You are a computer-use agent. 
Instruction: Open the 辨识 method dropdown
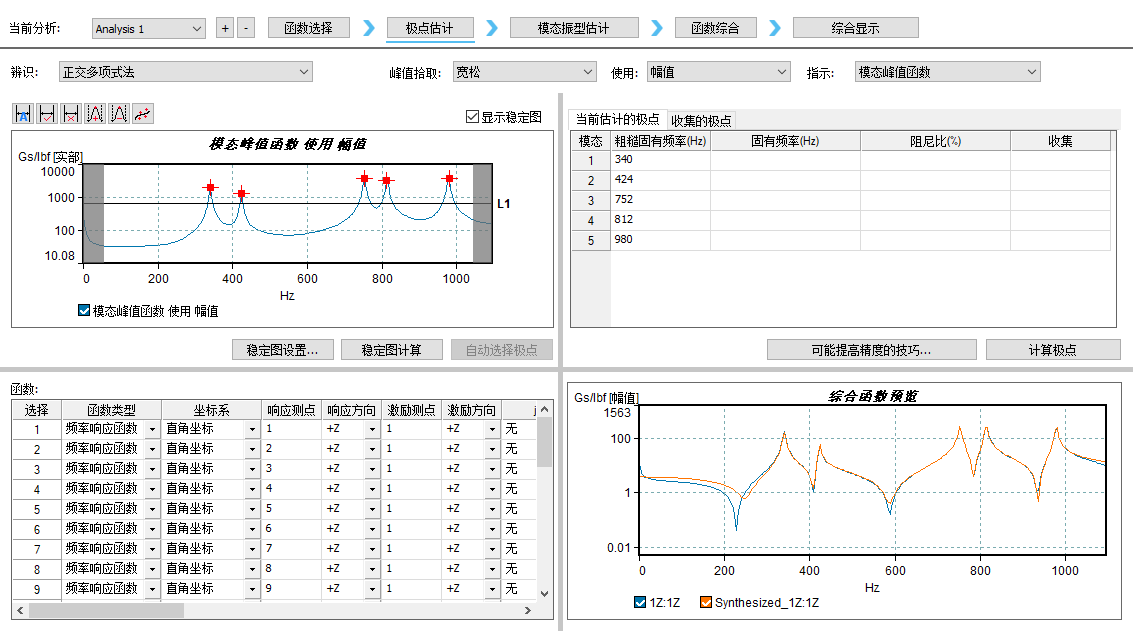coord(185,72)
